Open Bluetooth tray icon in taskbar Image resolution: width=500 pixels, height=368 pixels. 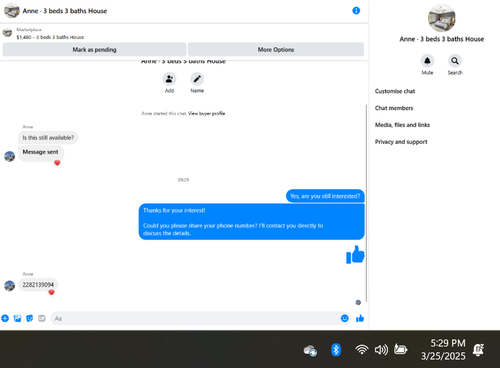tap(336, 350)
